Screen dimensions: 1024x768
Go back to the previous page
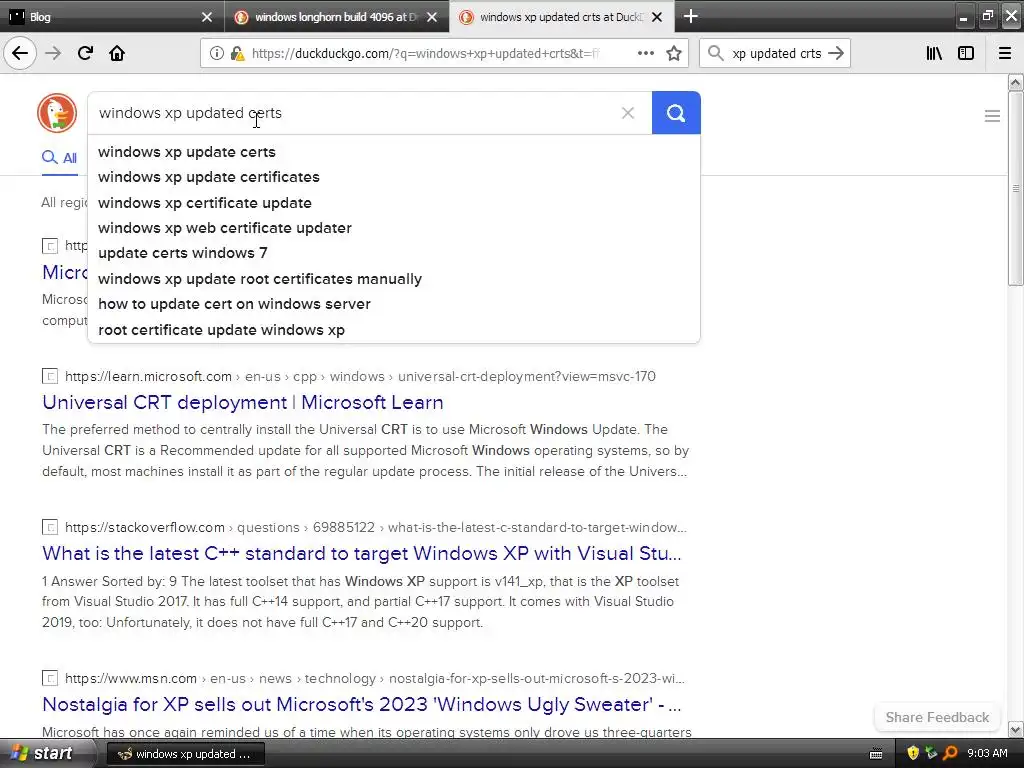[x=20, y=53]
